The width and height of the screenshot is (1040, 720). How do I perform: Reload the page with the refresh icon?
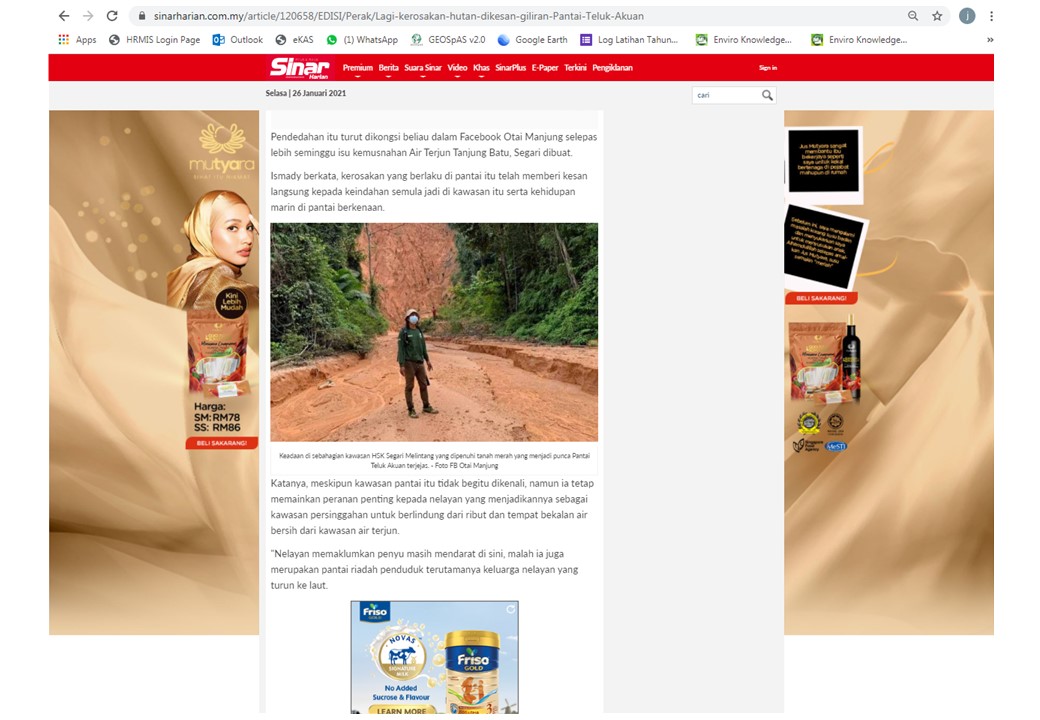pyautogui.click(x=112, y=16)
